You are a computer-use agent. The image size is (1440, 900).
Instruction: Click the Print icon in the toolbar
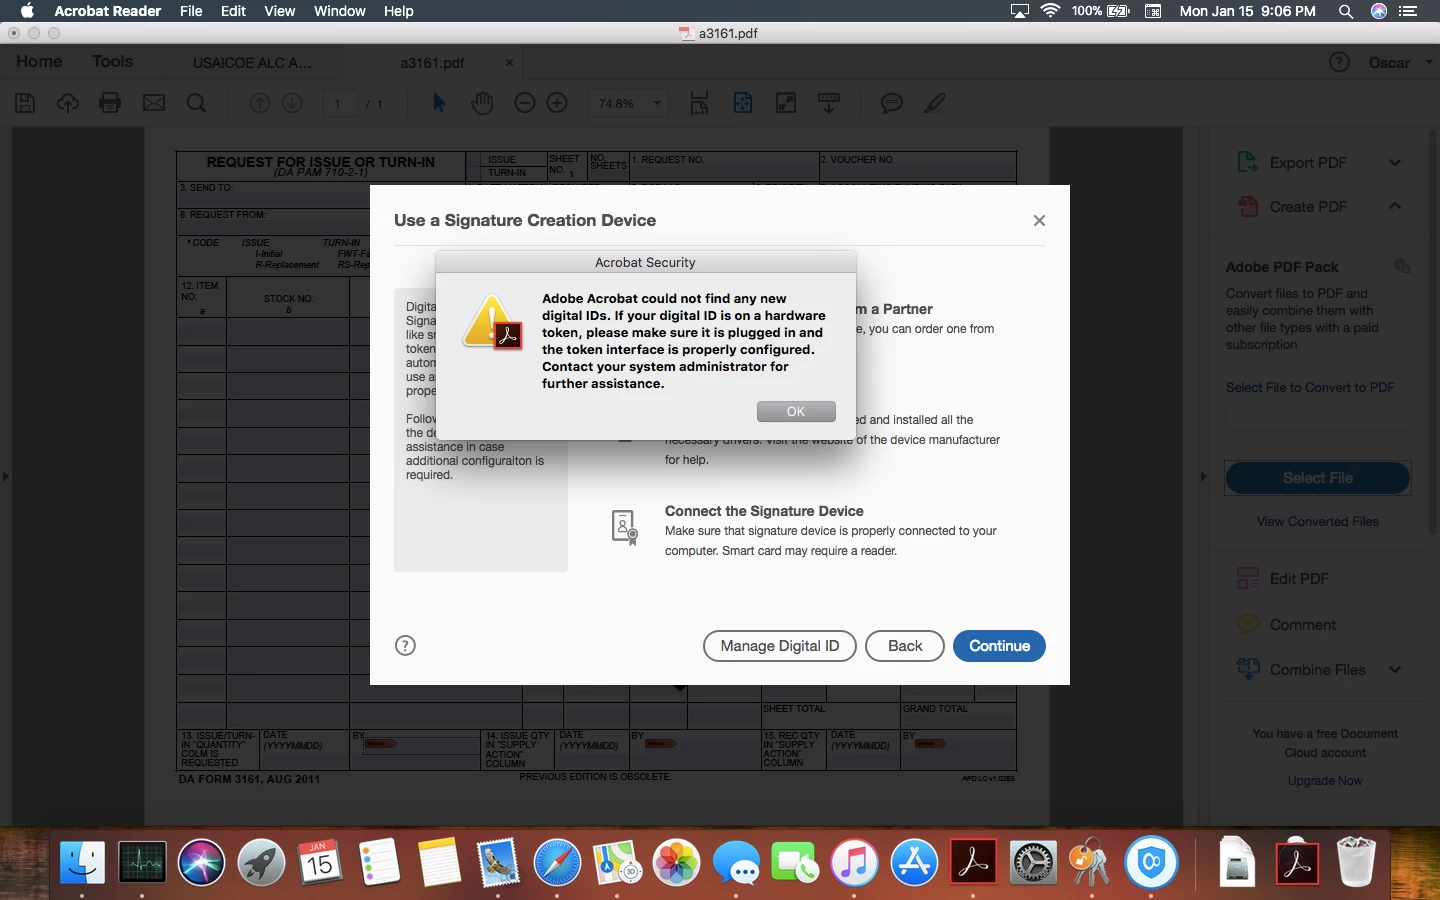[110, 103]
